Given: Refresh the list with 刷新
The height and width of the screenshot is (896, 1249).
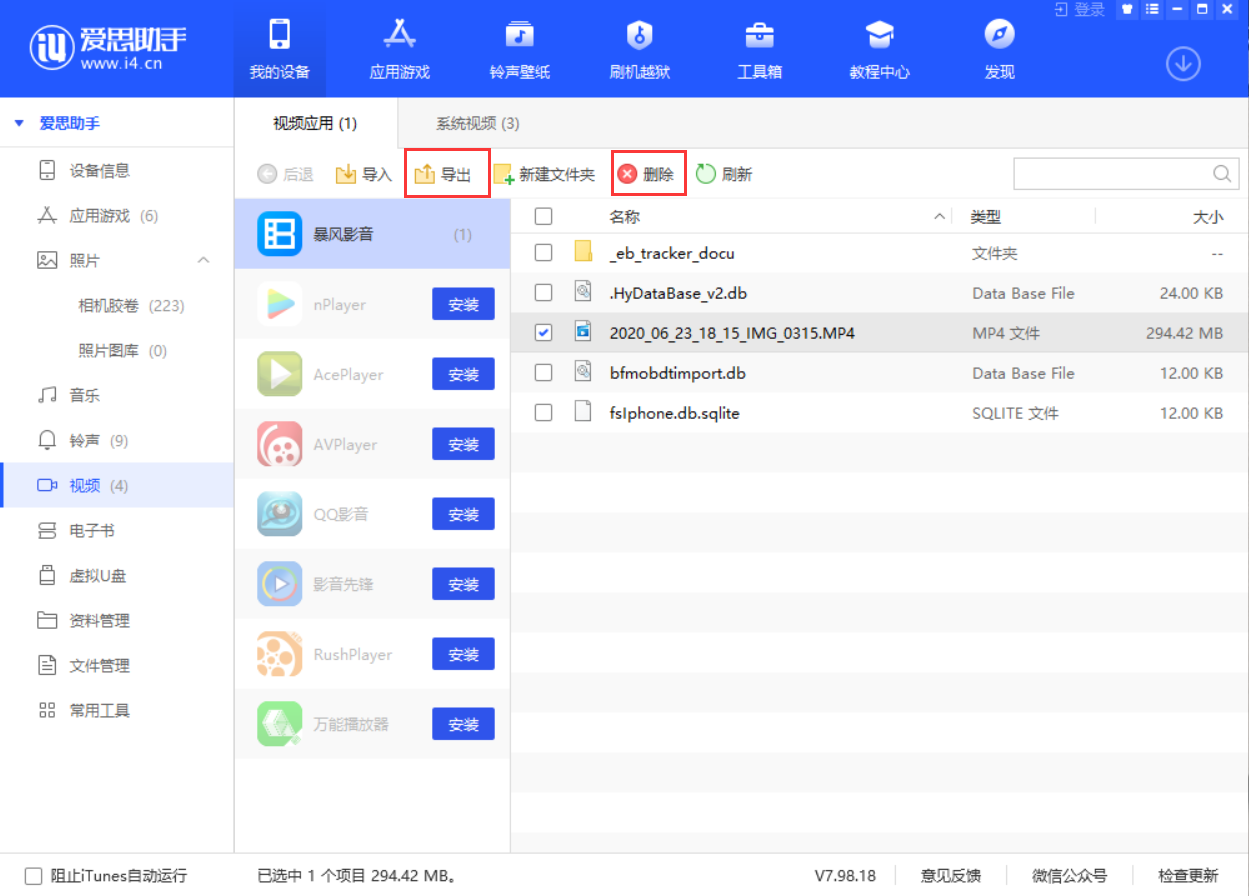Looking at the screenshot, I should pyautogui.click(x=724, y=174).
